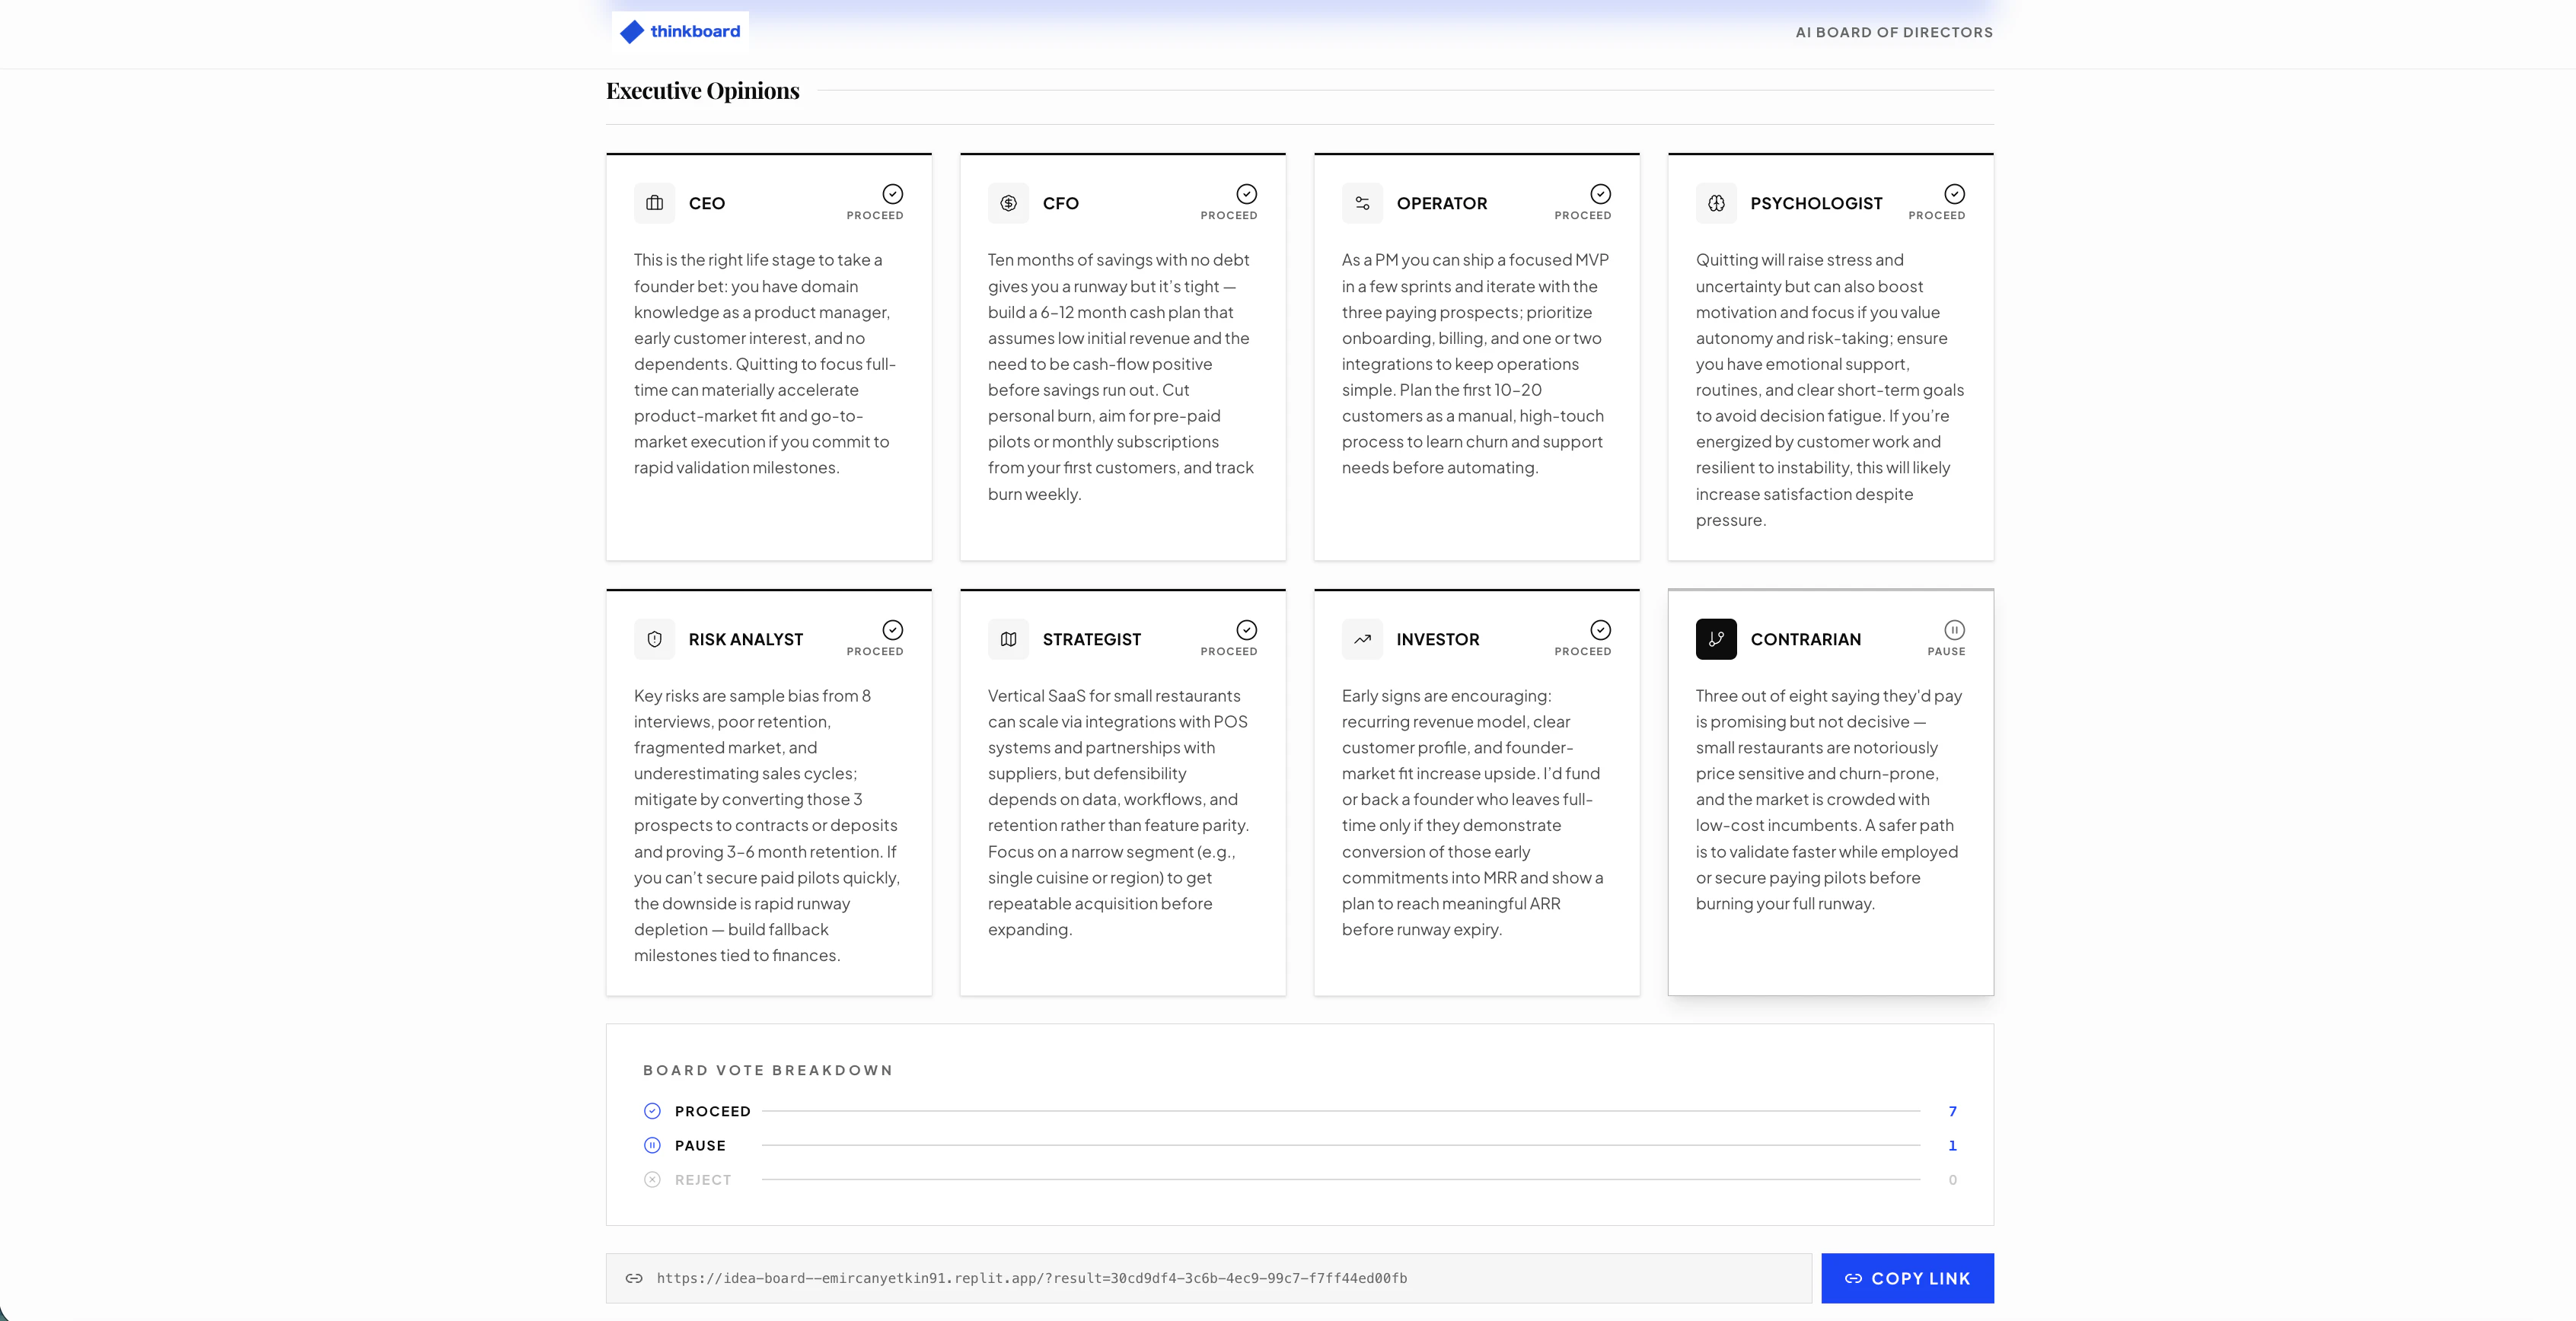Click the Investor trending arrow icon
This screenshot has height=1321, width=2576.
click(1362, 639)
